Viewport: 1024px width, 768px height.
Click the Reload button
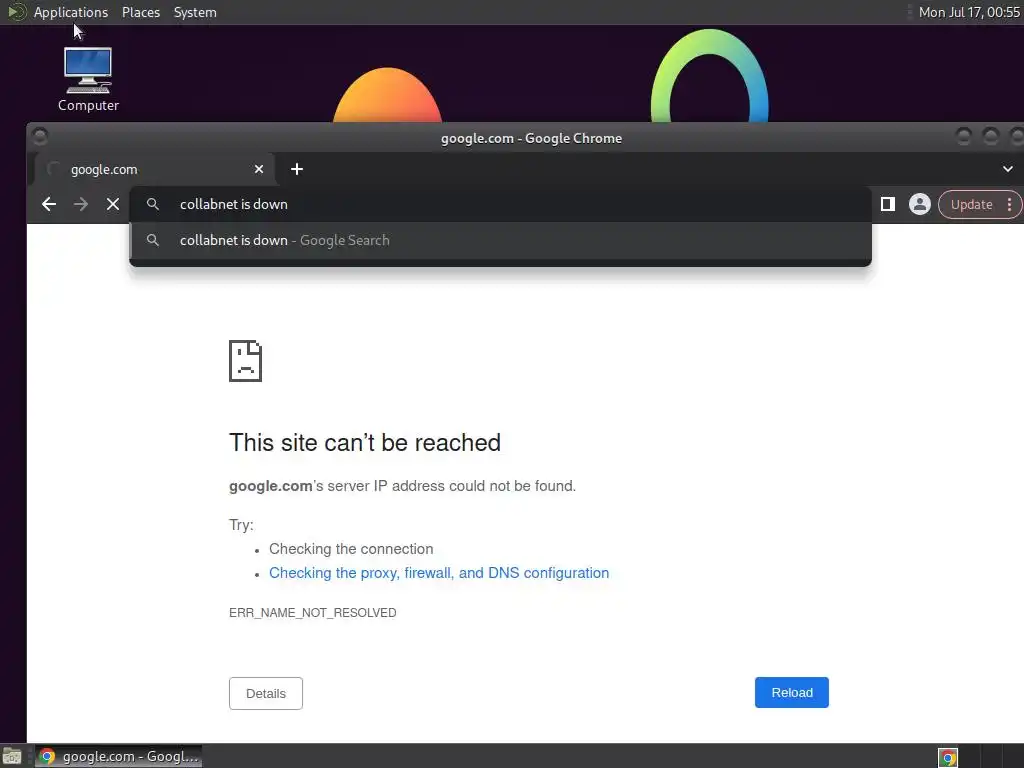(x=792, y=692)
